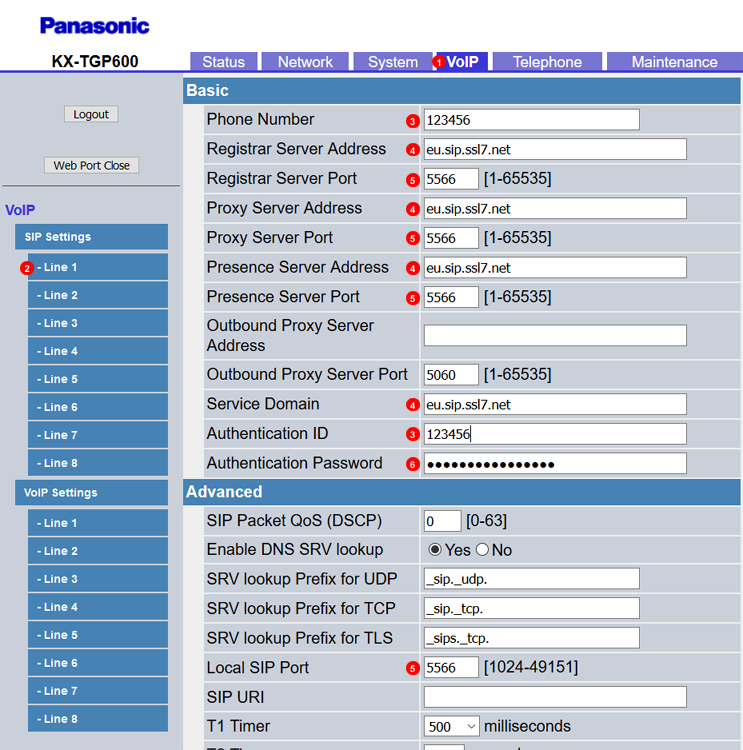
Task: Edit the Proxy Server Address field
Action: click(555, 209)
